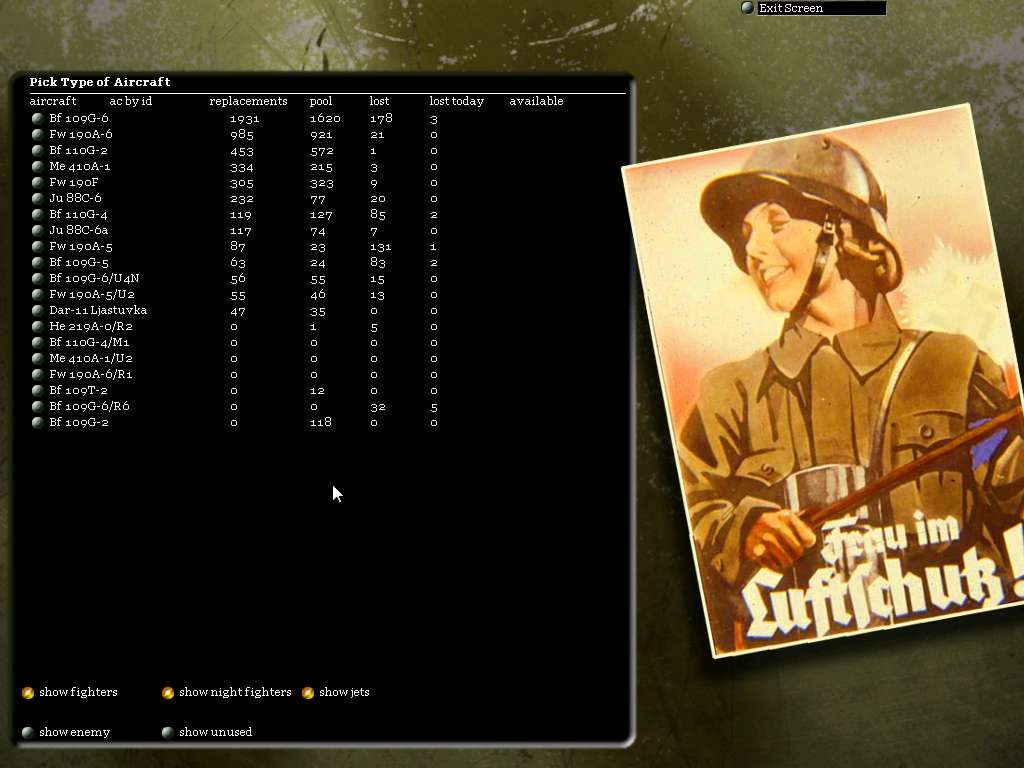
Task: Pick the Me 410A-1 round selector
Action: click(x=37, y=167)
